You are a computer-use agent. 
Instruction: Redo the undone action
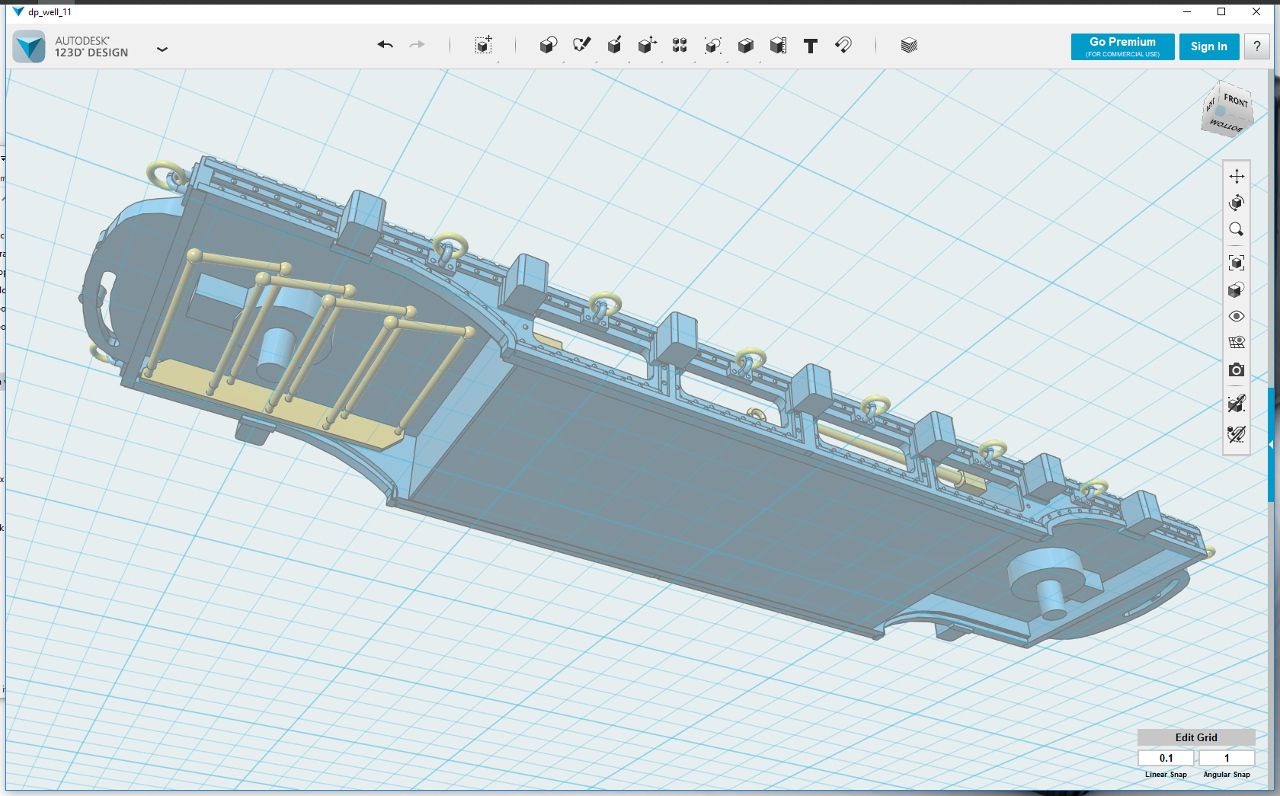pos(417,45)
